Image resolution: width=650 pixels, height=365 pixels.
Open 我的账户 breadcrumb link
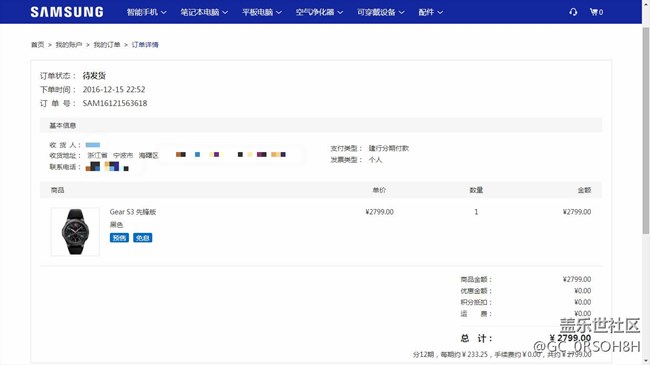69,44
